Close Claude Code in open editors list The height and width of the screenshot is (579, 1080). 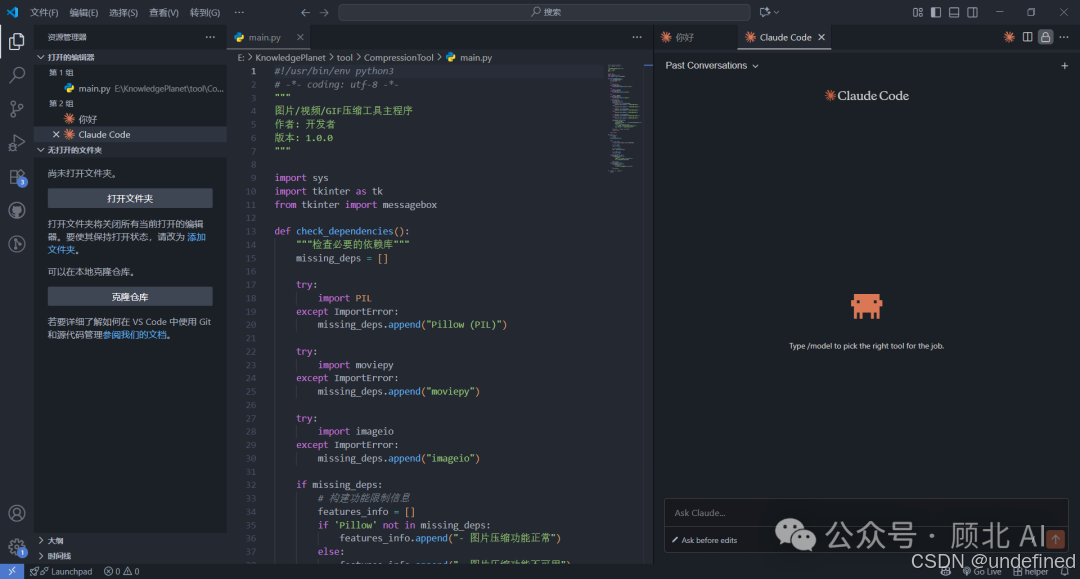pos(56,134)
